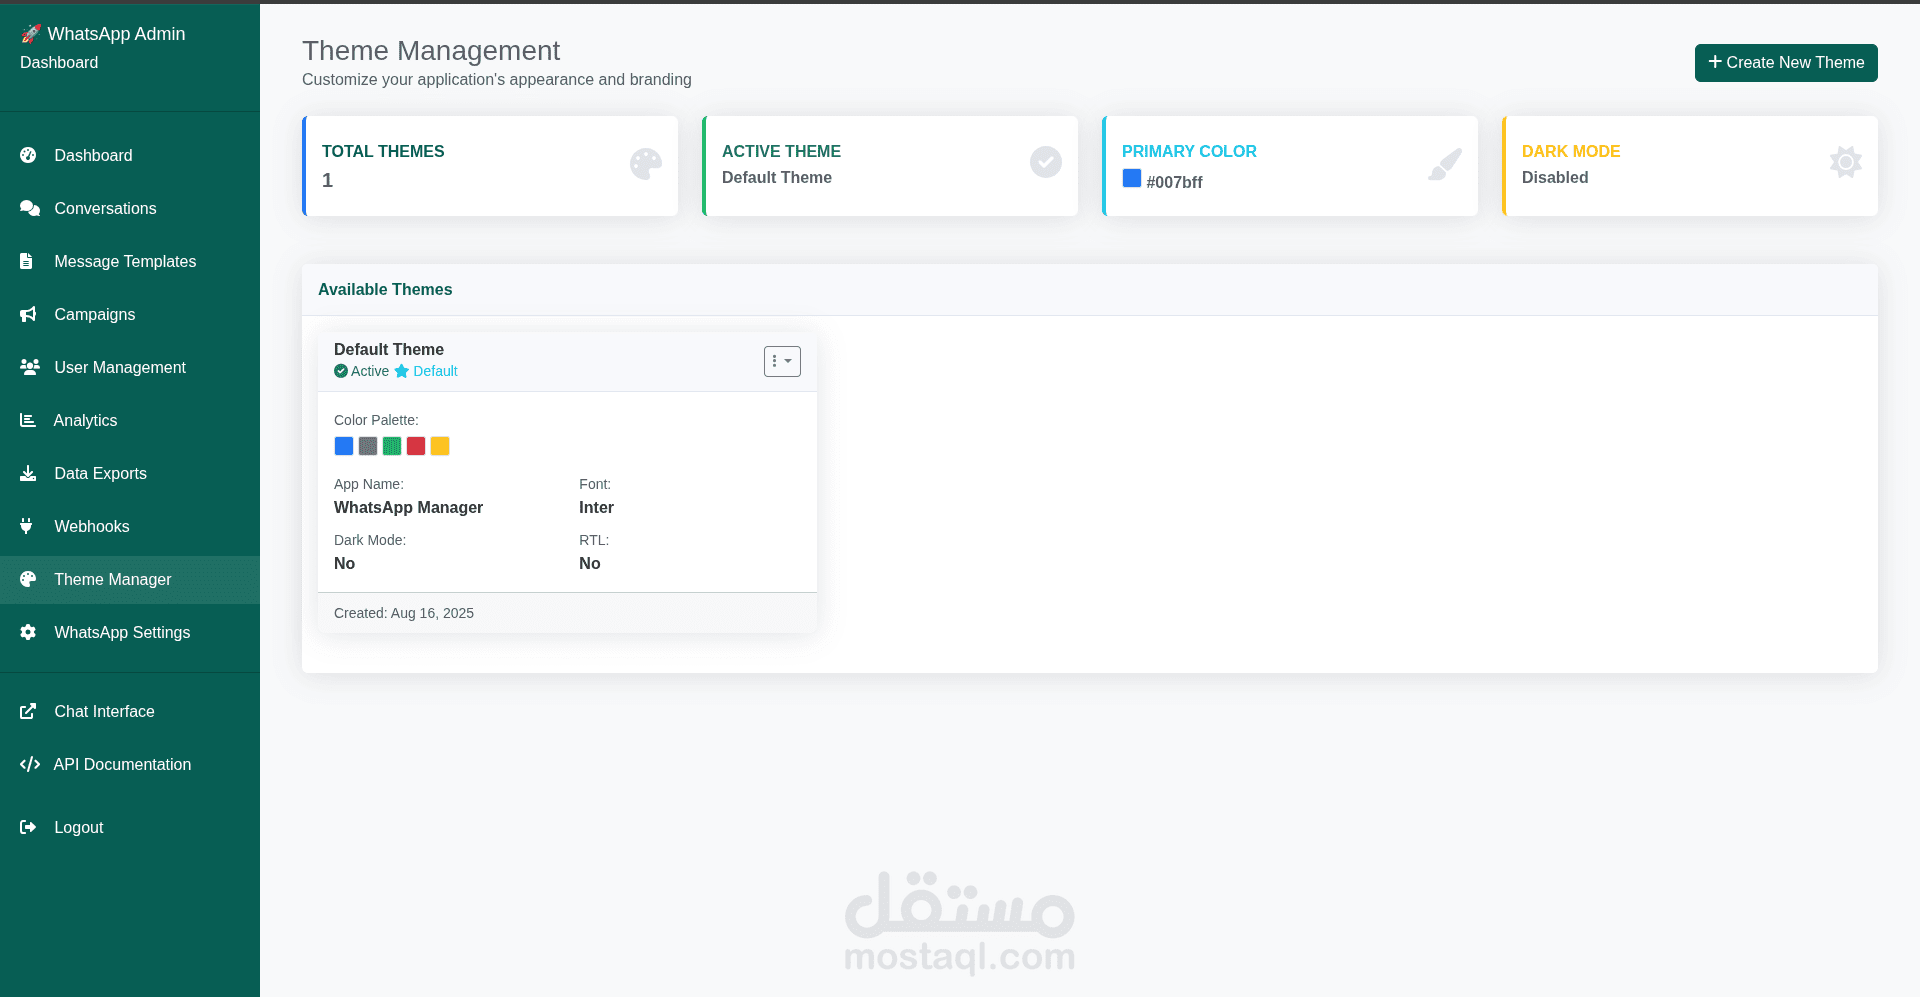Open WhatsApp Settings page
The width and height of the screenshot is (1920, 997).
tap(130, 632)
